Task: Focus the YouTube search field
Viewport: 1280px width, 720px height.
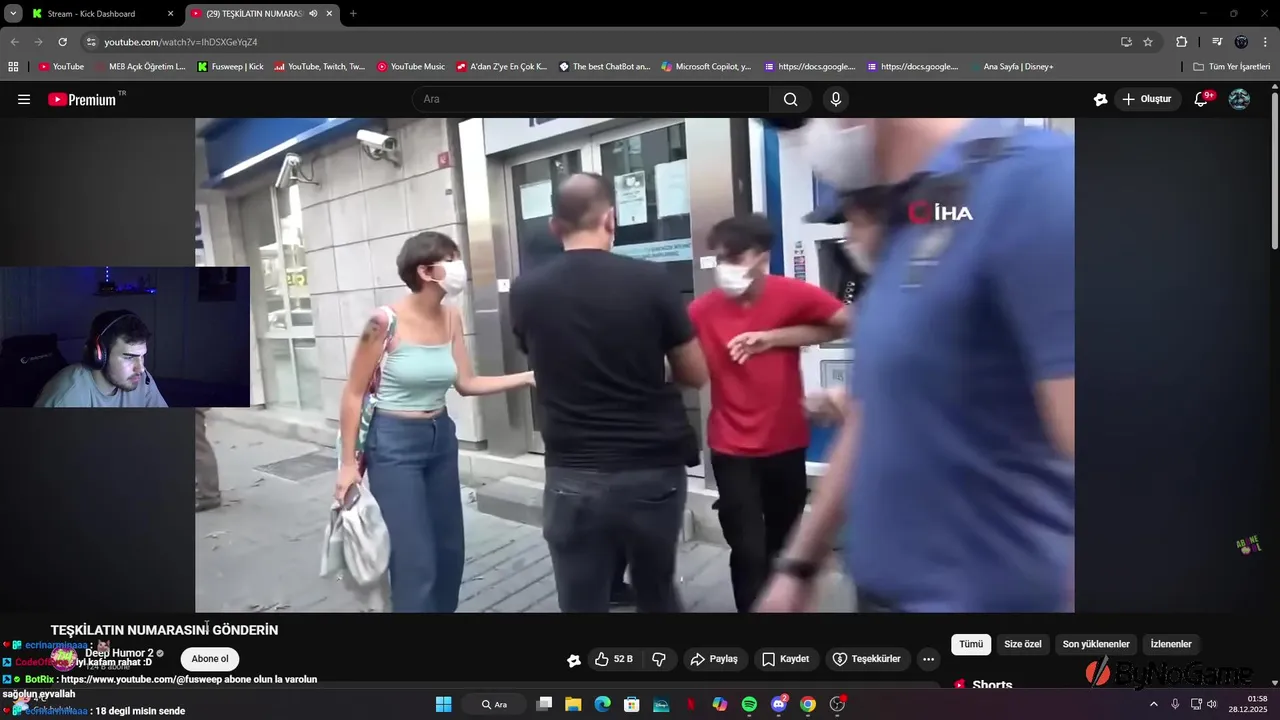Action: coord(590,99)
